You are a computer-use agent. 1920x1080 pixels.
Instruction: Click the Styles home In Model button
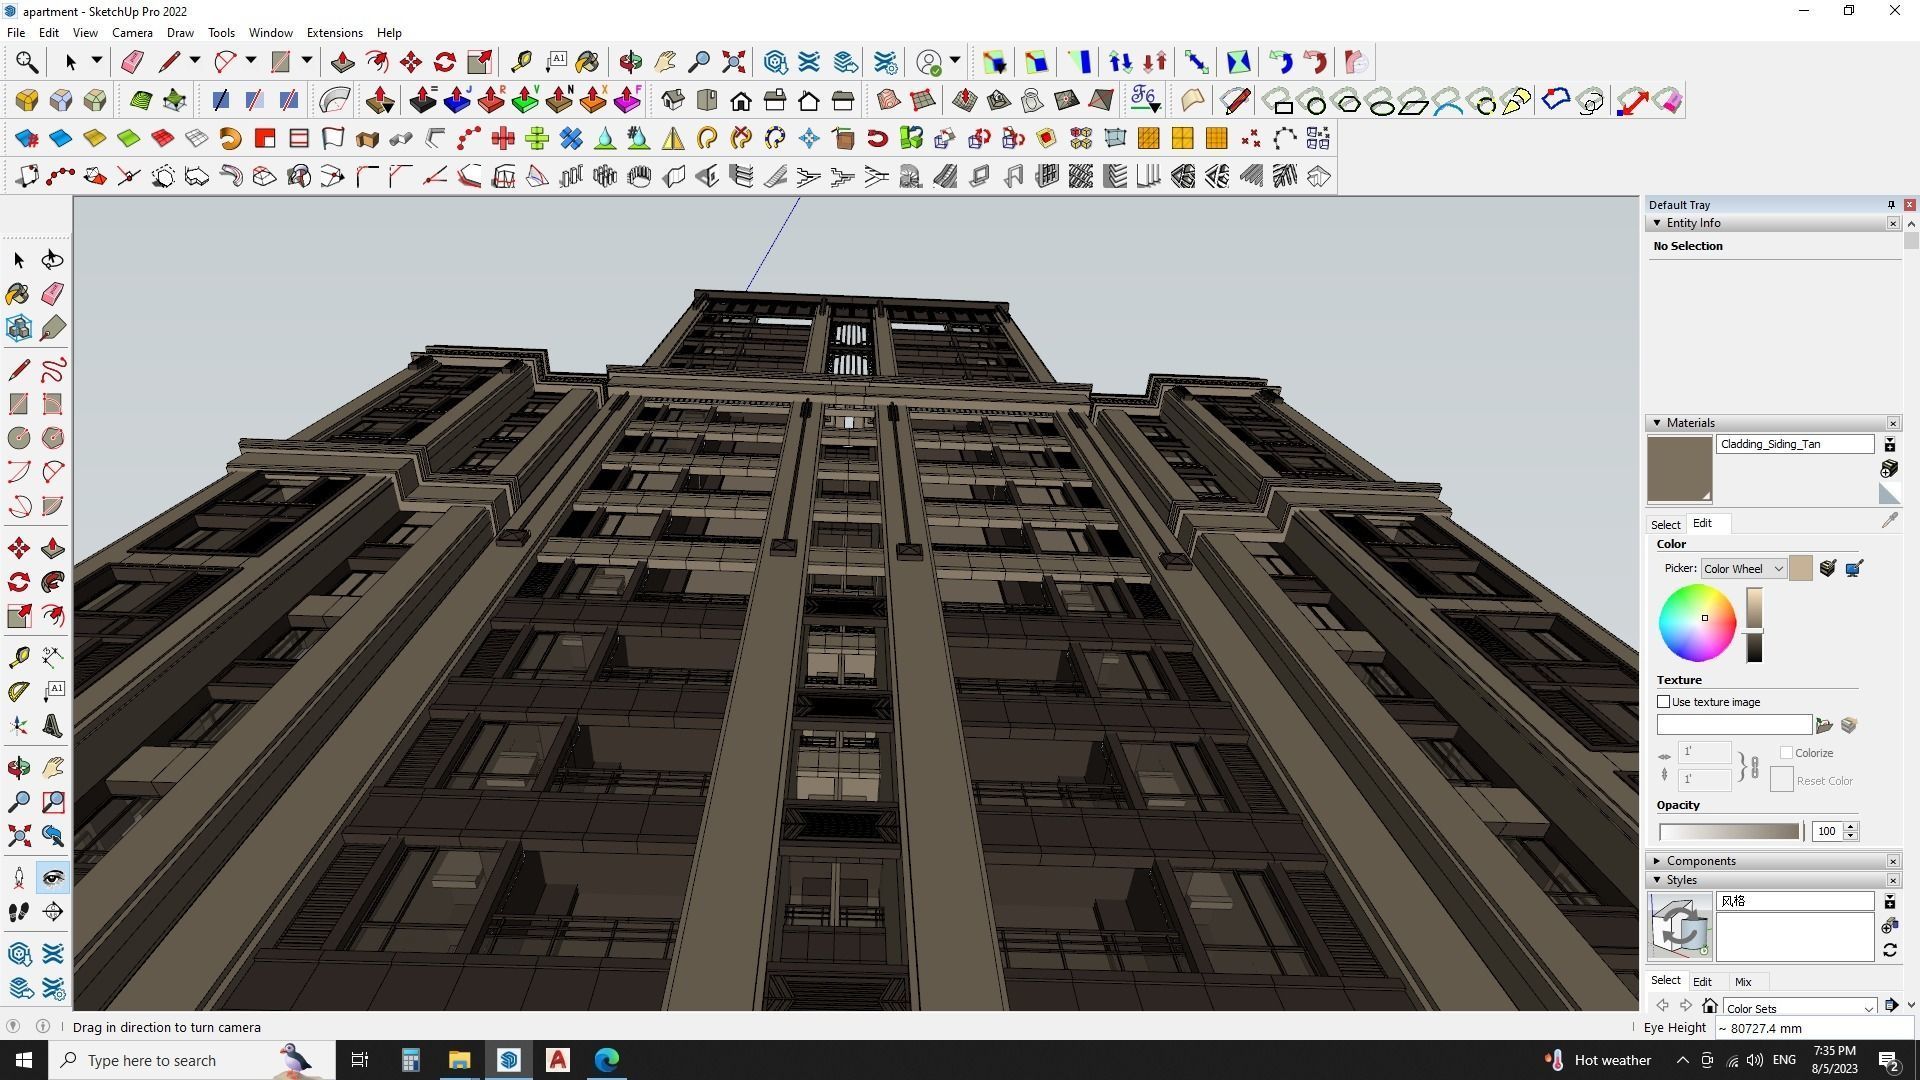pyautogui.click(x=1710, y=1006)
